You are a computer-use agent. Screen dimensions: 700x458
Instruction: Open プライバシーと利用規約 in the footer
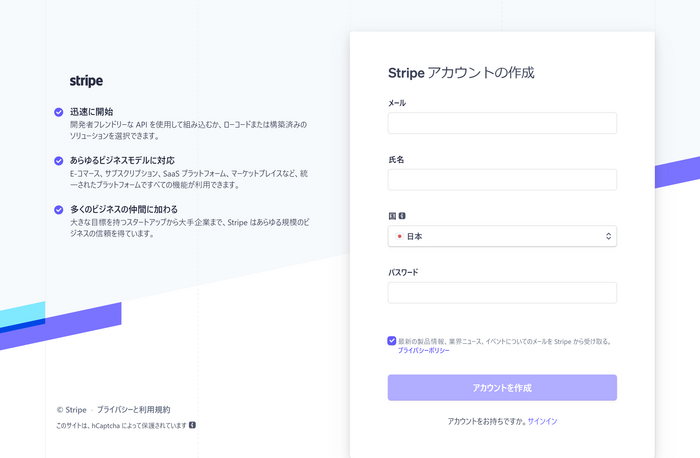[x=133, y=410]
